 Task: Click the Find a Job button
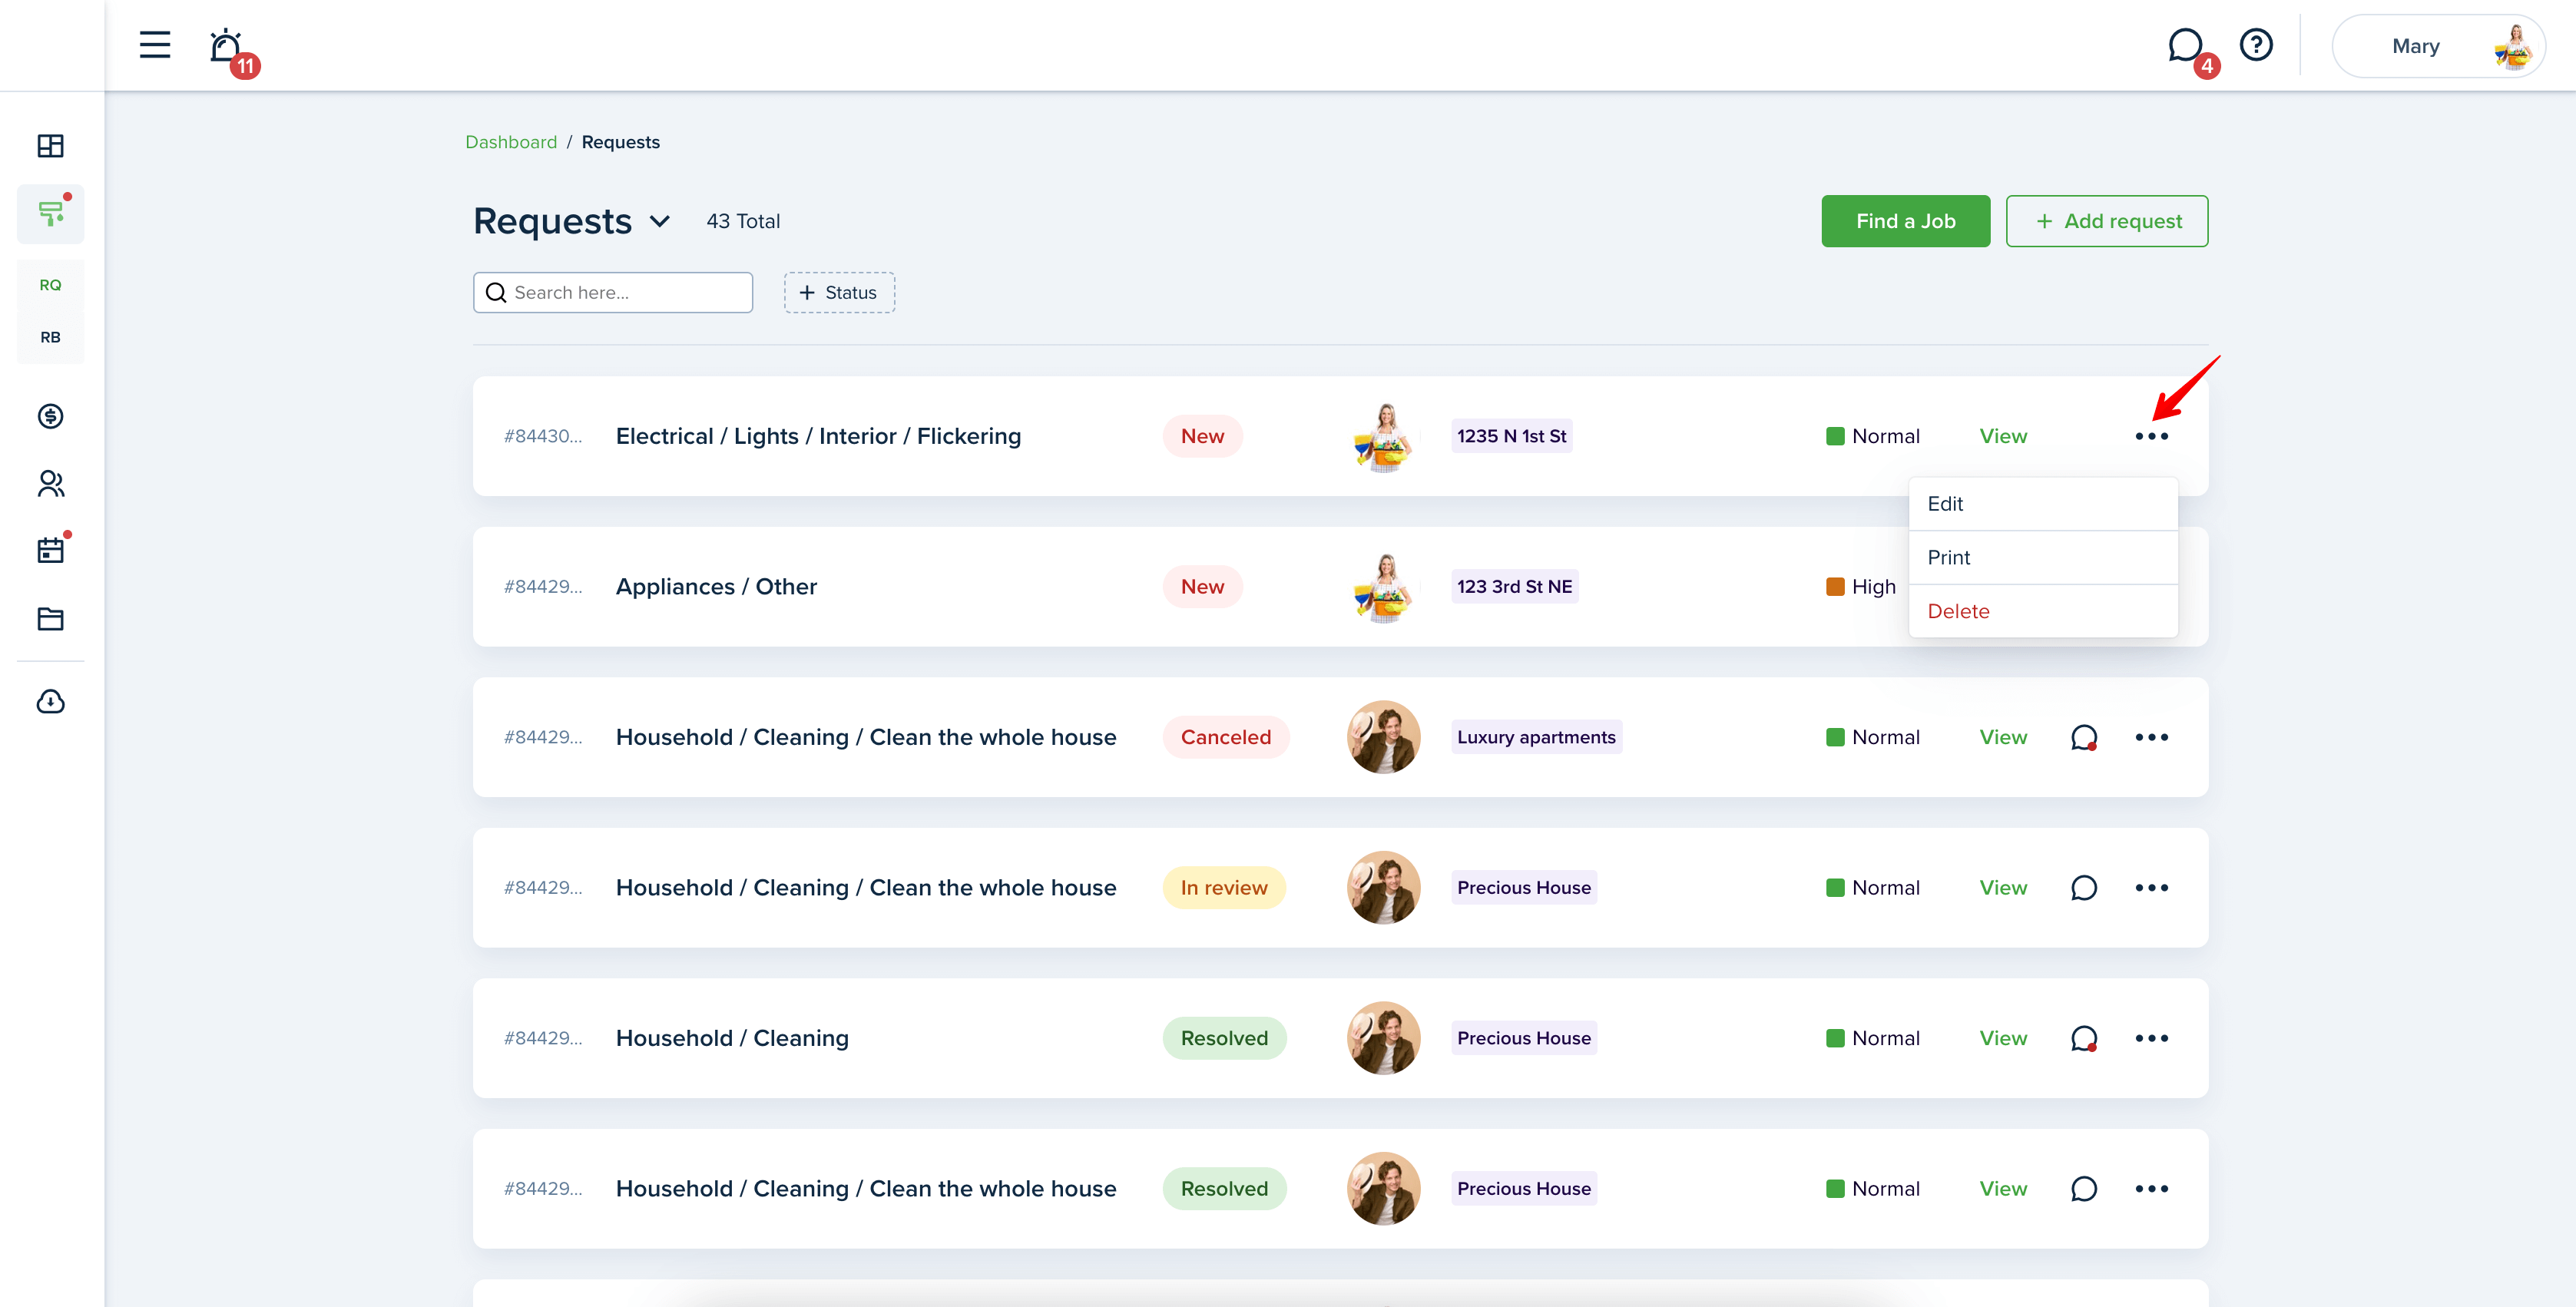tap(1905, 221)
